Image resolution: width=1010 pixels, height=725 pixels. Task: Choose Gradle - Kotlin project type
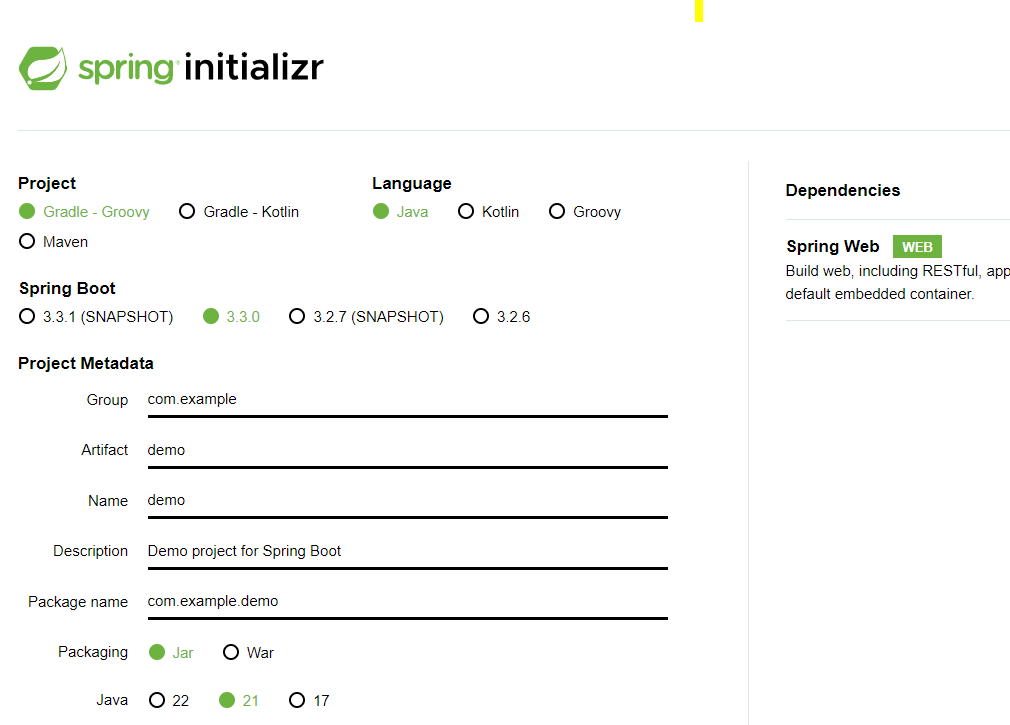187,211
